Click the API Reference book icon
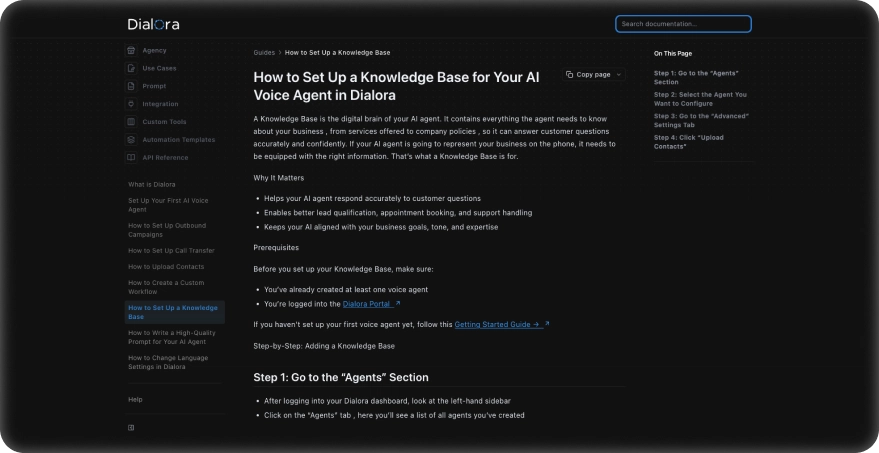 click(131, 157)
